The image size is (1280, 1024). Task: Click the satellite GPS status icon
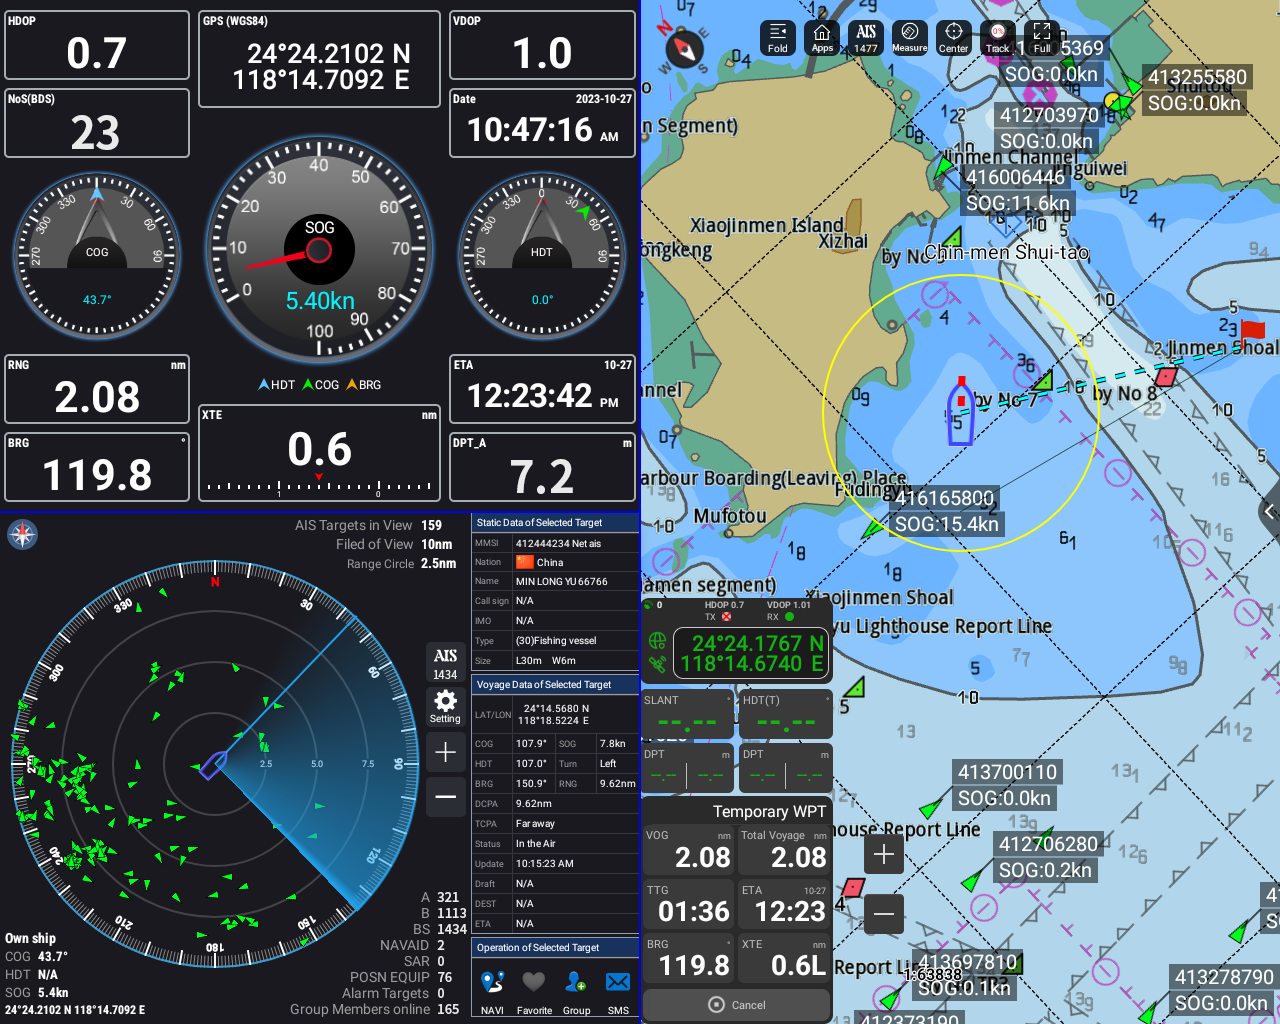coord(657,663)
